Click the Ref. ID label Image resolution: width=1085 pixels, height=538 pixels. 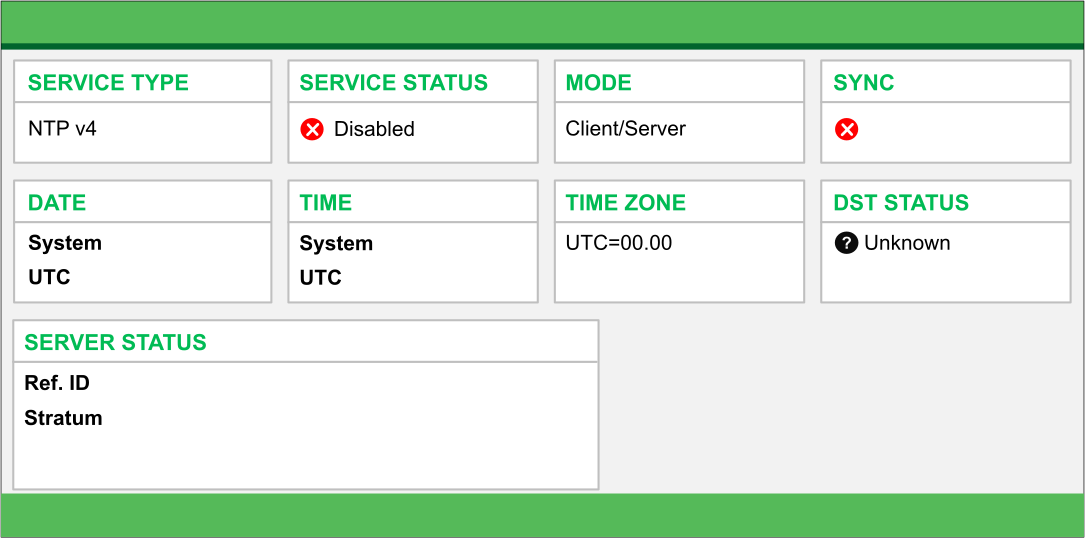coord(57,383)
